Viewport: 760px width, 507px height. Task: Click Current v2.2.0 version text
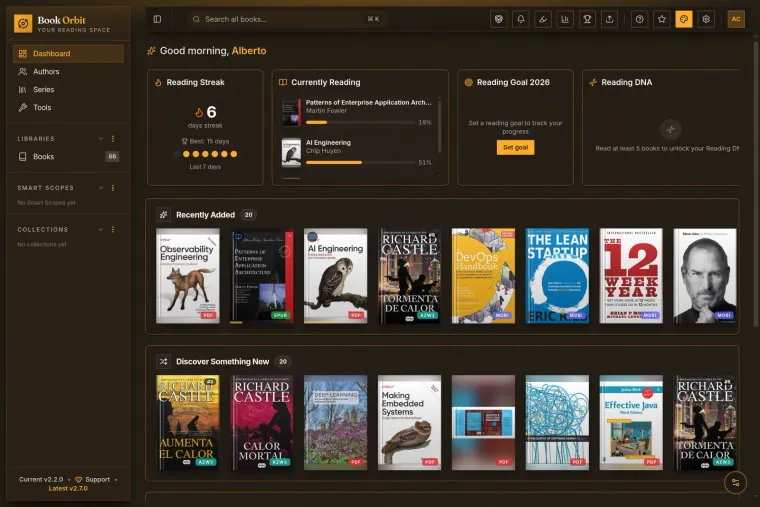(41, 479)
